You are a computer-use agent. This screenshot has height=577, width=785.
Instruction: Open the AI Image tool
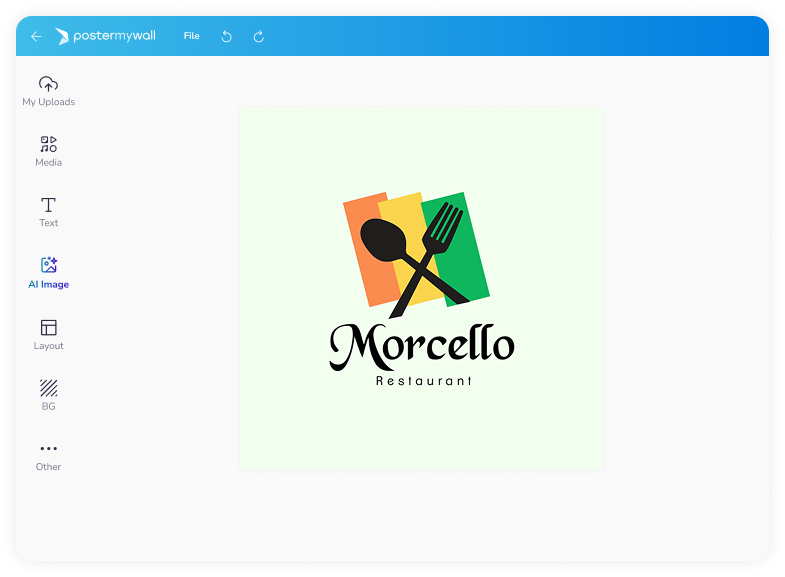coord(48,272)
